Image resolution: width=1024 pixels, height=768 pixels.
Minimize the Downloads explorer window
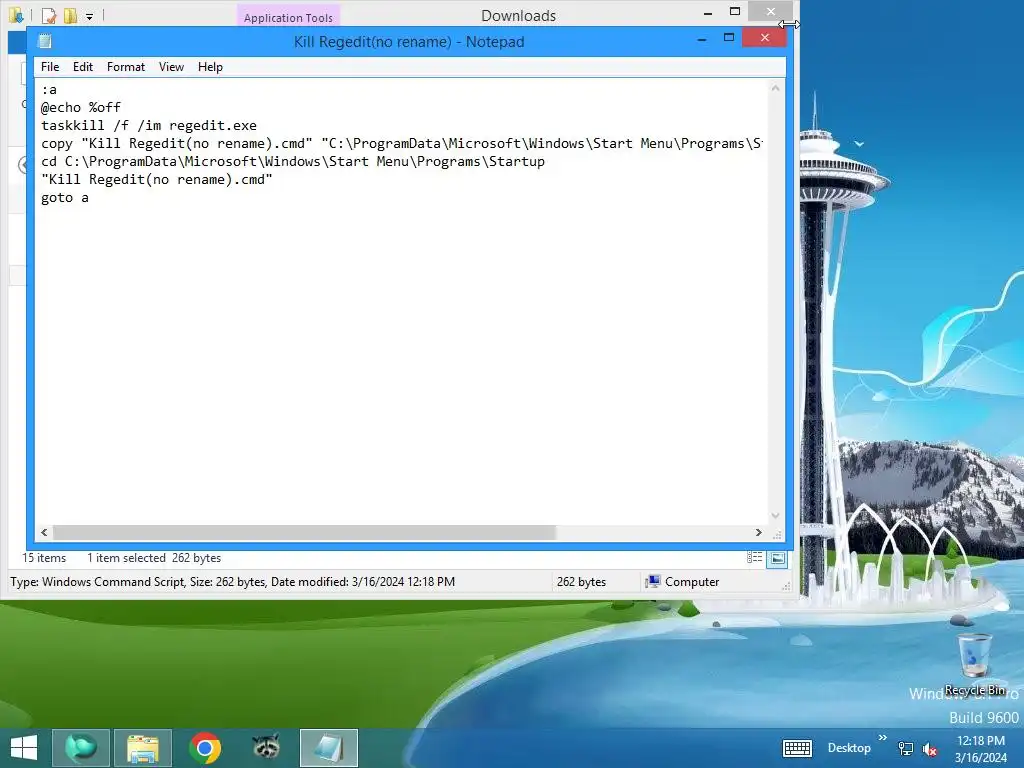coord(708,12)
